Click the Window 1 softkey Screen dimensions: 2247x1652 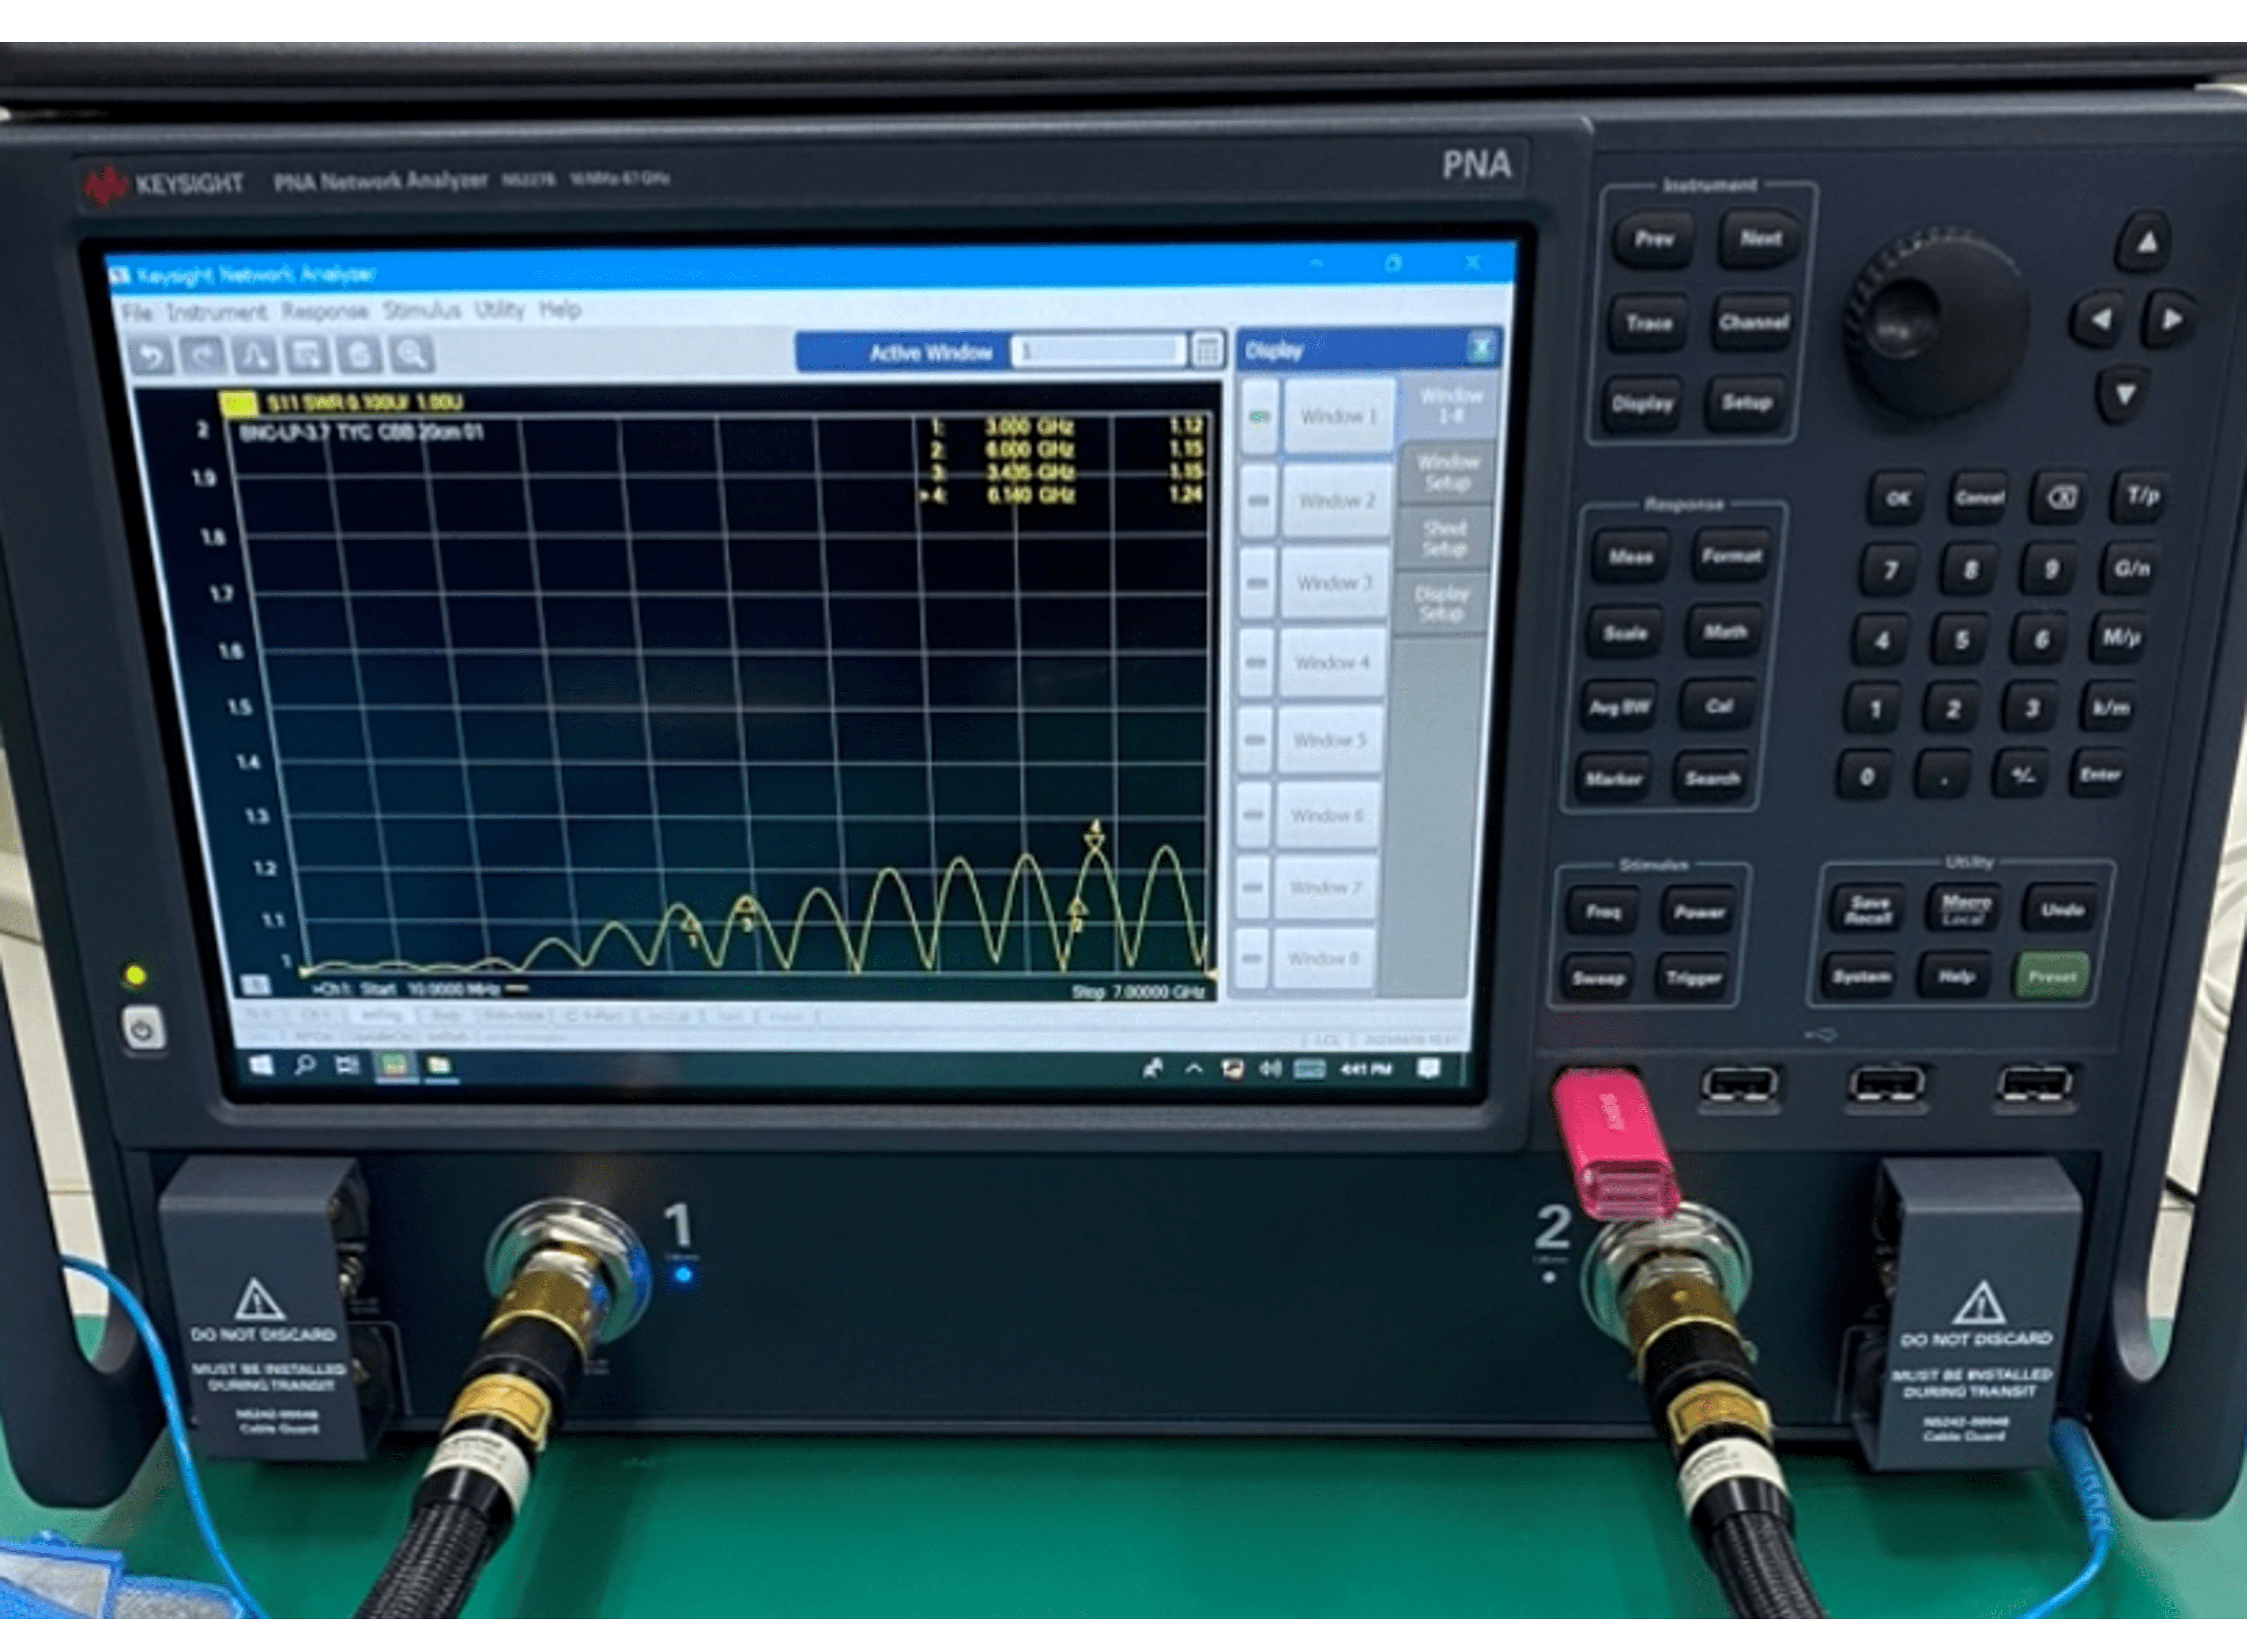click(x=1338, y=416)
